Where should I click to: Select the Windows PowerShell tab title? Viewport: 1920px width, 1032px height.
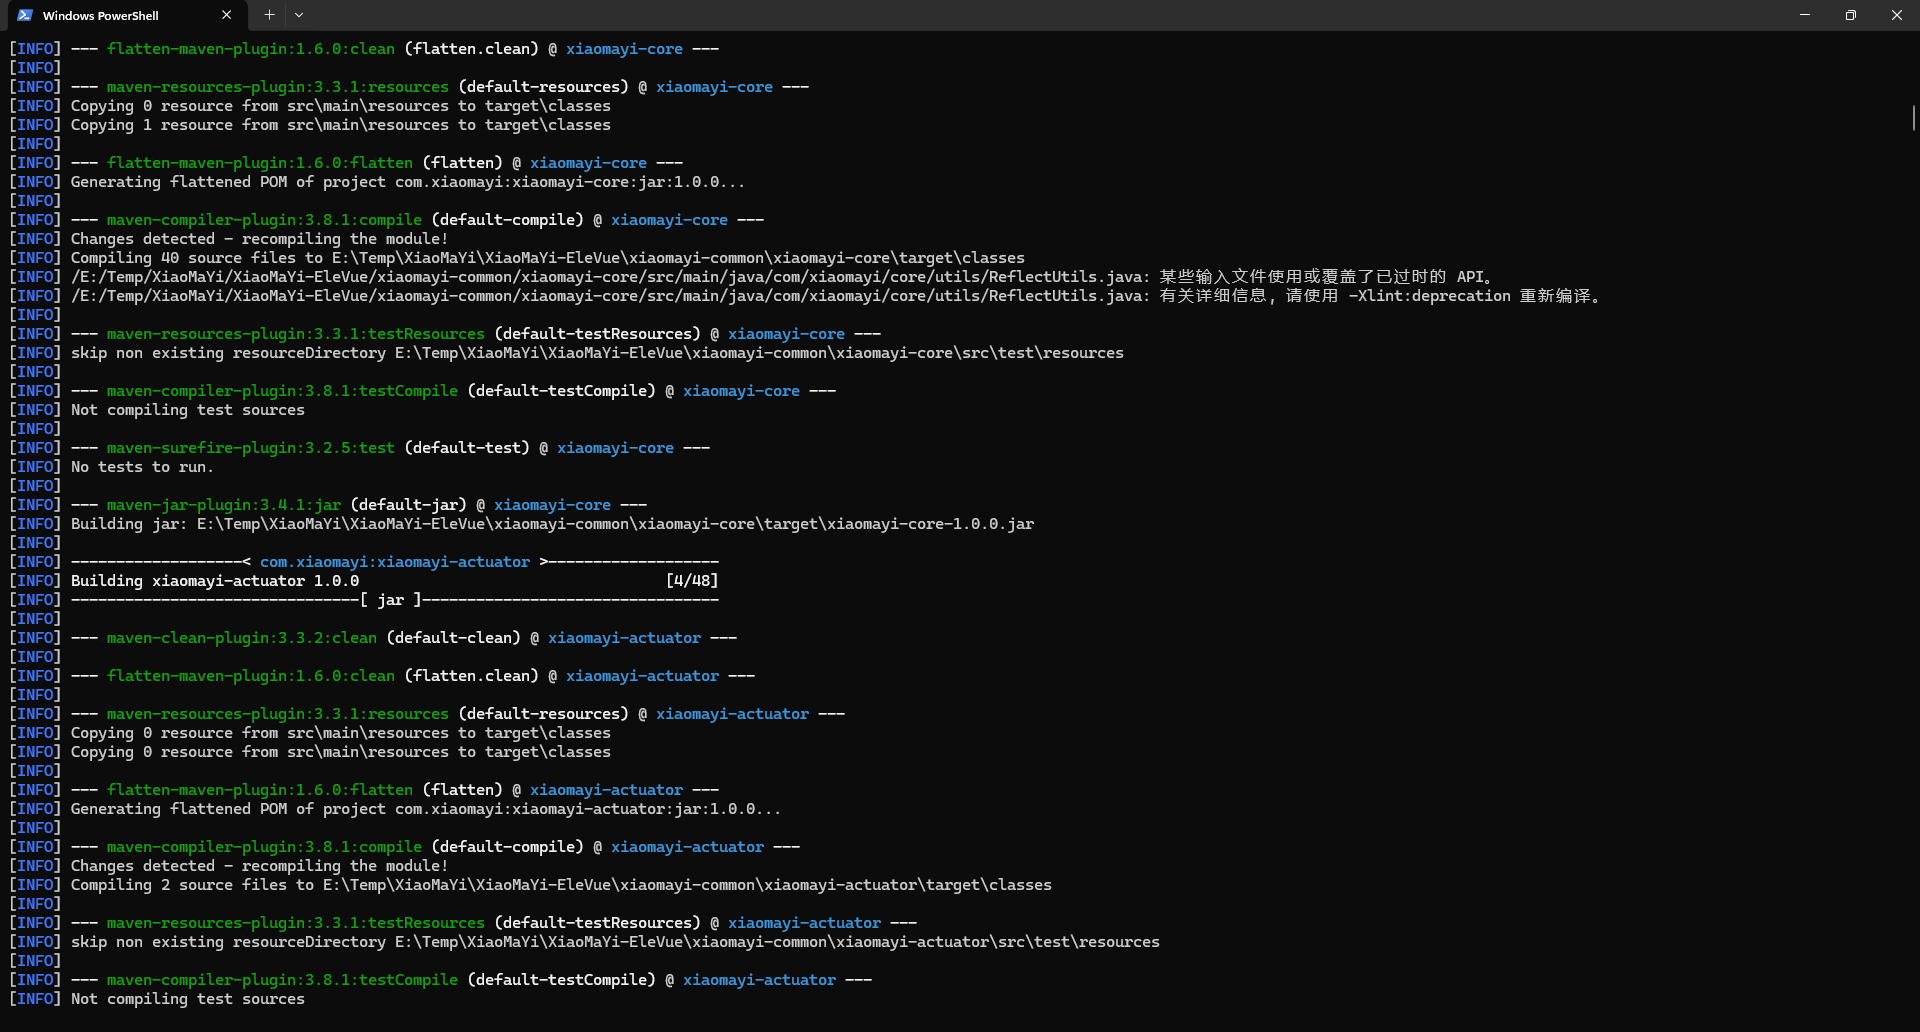click(x=101, y=16)
